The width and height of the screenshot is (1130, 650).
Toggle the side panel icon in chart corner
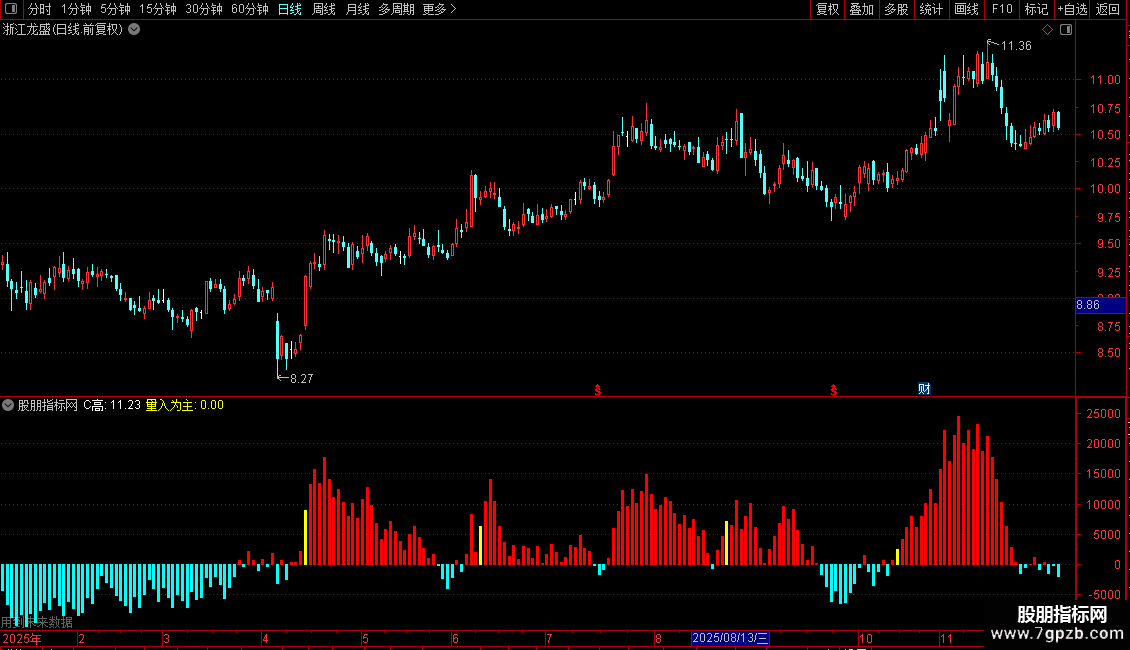(1066, 30)
